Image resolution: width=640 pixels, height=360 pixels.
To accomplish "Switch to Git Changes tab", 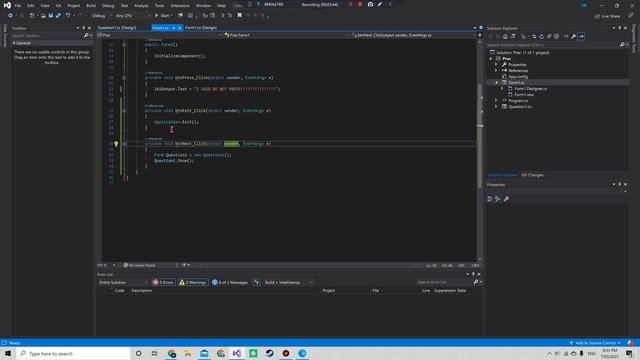I will [532, 175].
